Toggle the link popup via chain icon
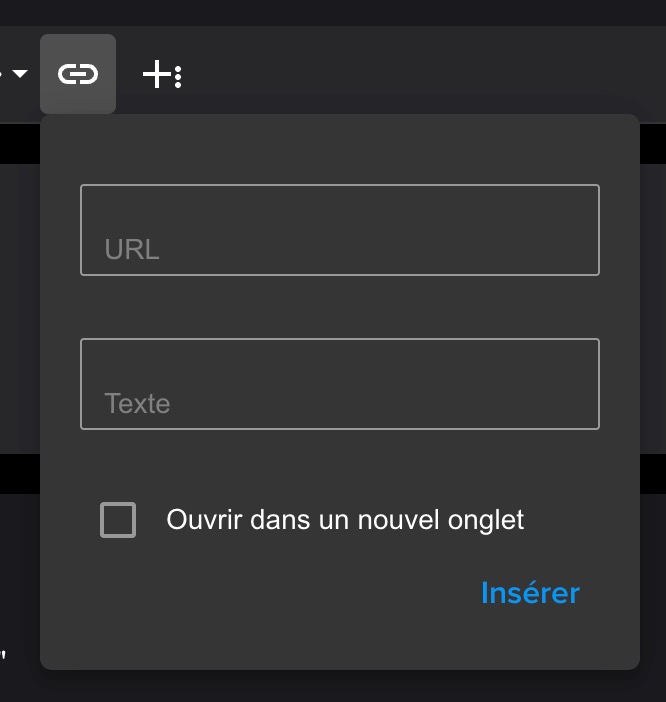 (x=78, y=74)
